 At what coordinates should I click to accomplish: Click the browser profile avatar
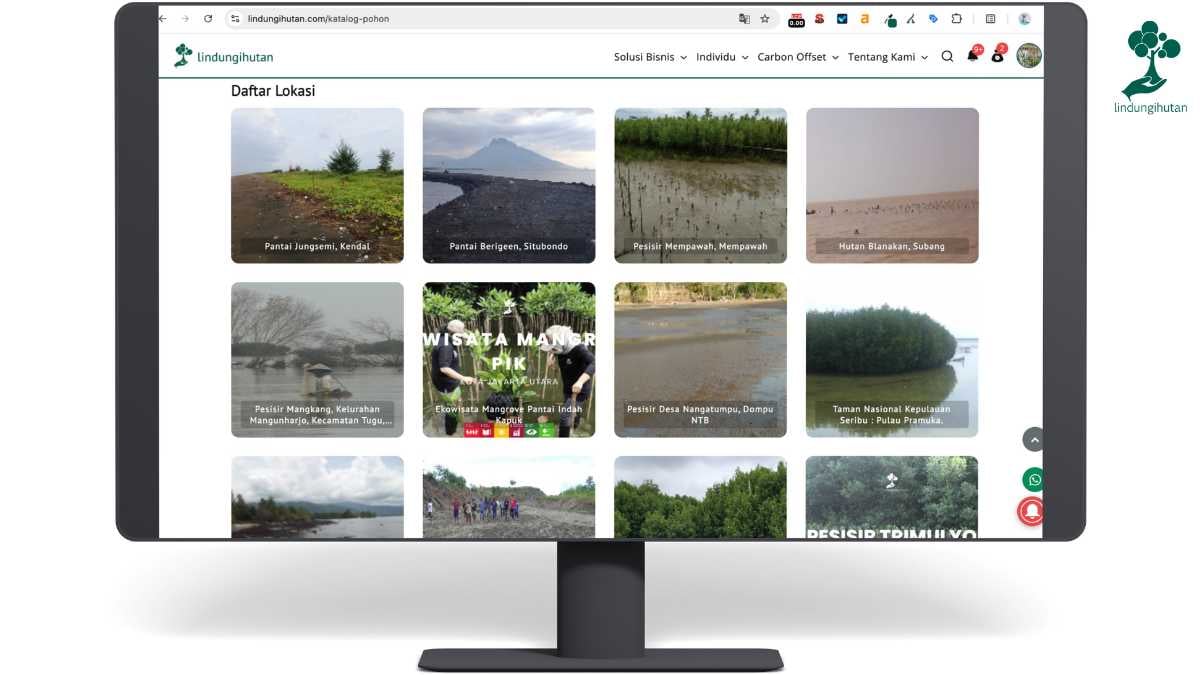click(1025, 18)
